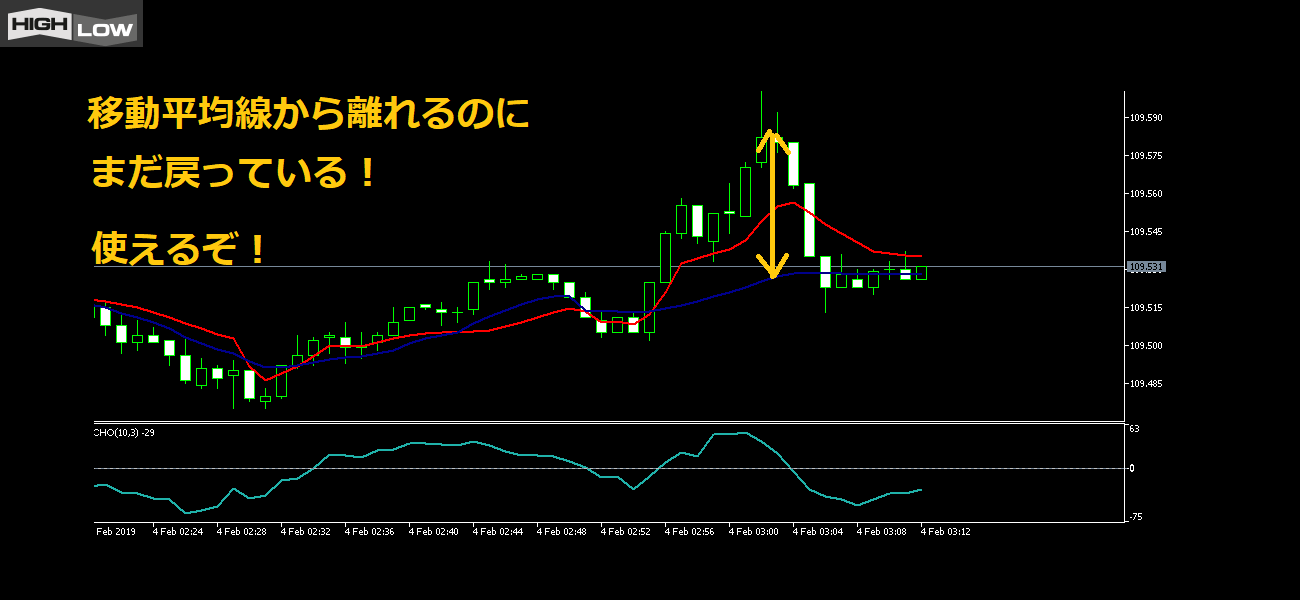
Task: Select the 109.560 price level label
Action: 1146,194
